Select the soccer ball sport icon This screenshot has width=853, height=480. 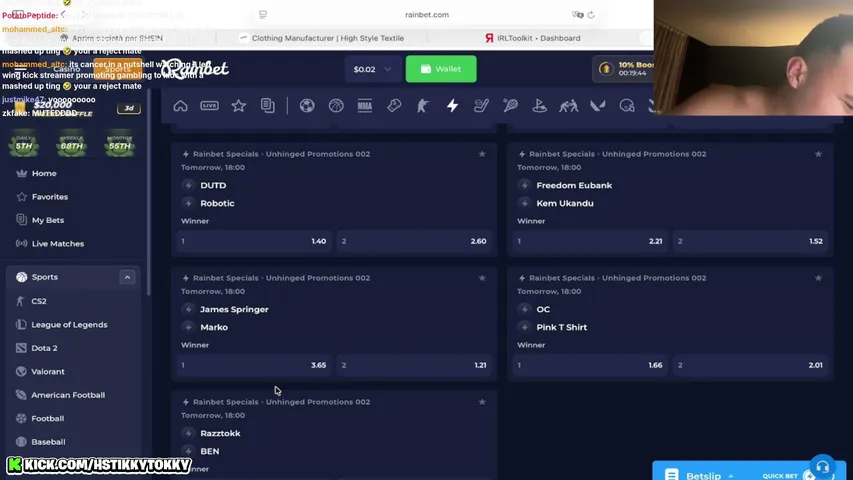click(x=307, y=106)
